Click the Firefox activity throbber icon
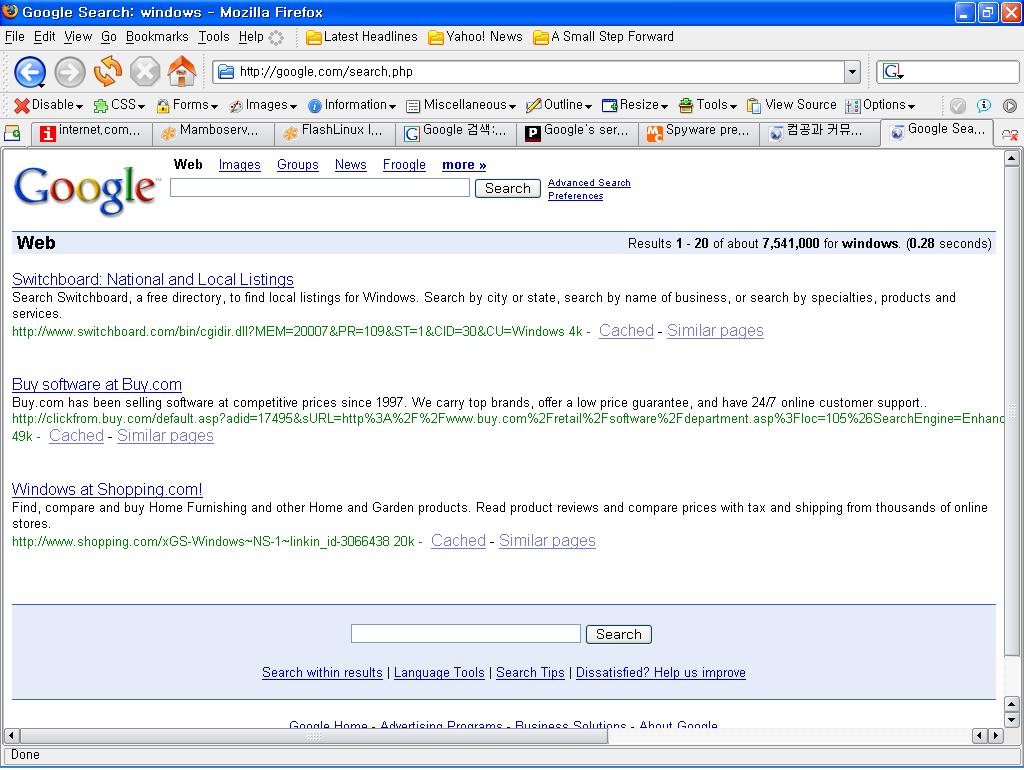Viewport: 1024px width, 770px height. 276,37
